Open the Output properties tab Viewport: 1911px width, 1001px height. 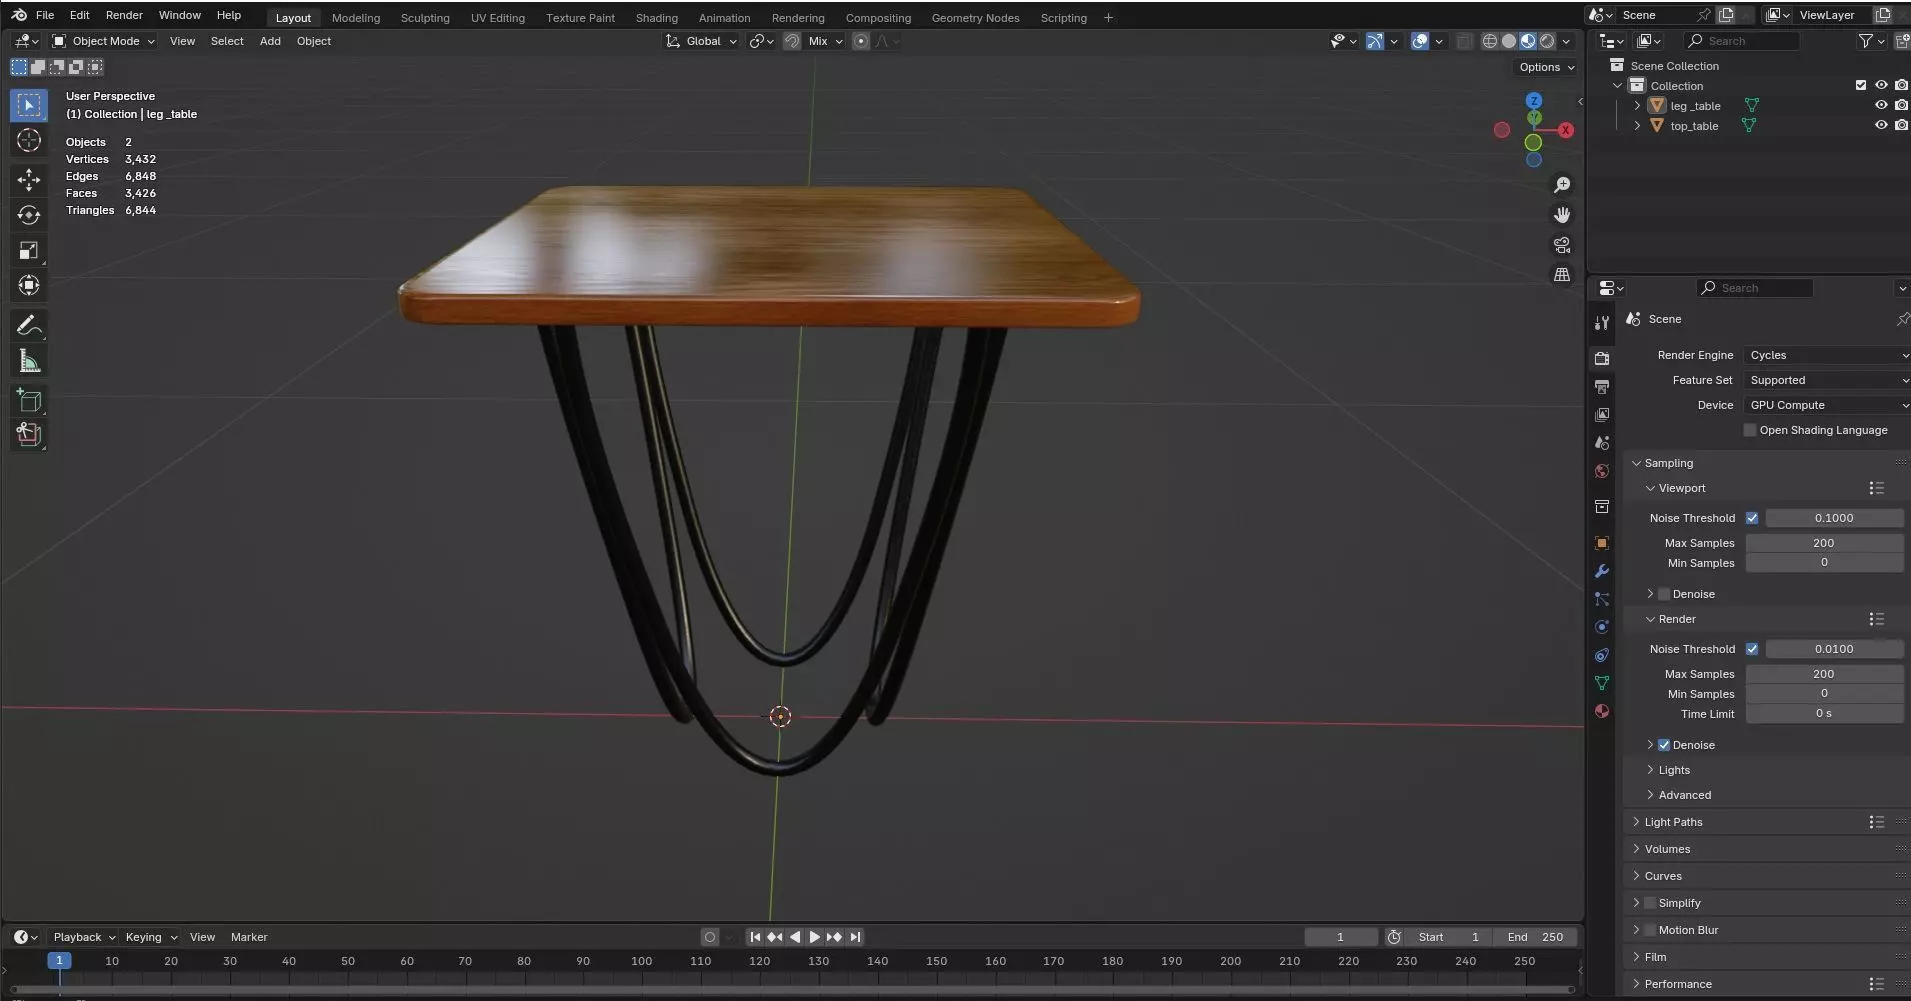(x=1602, y=386)
